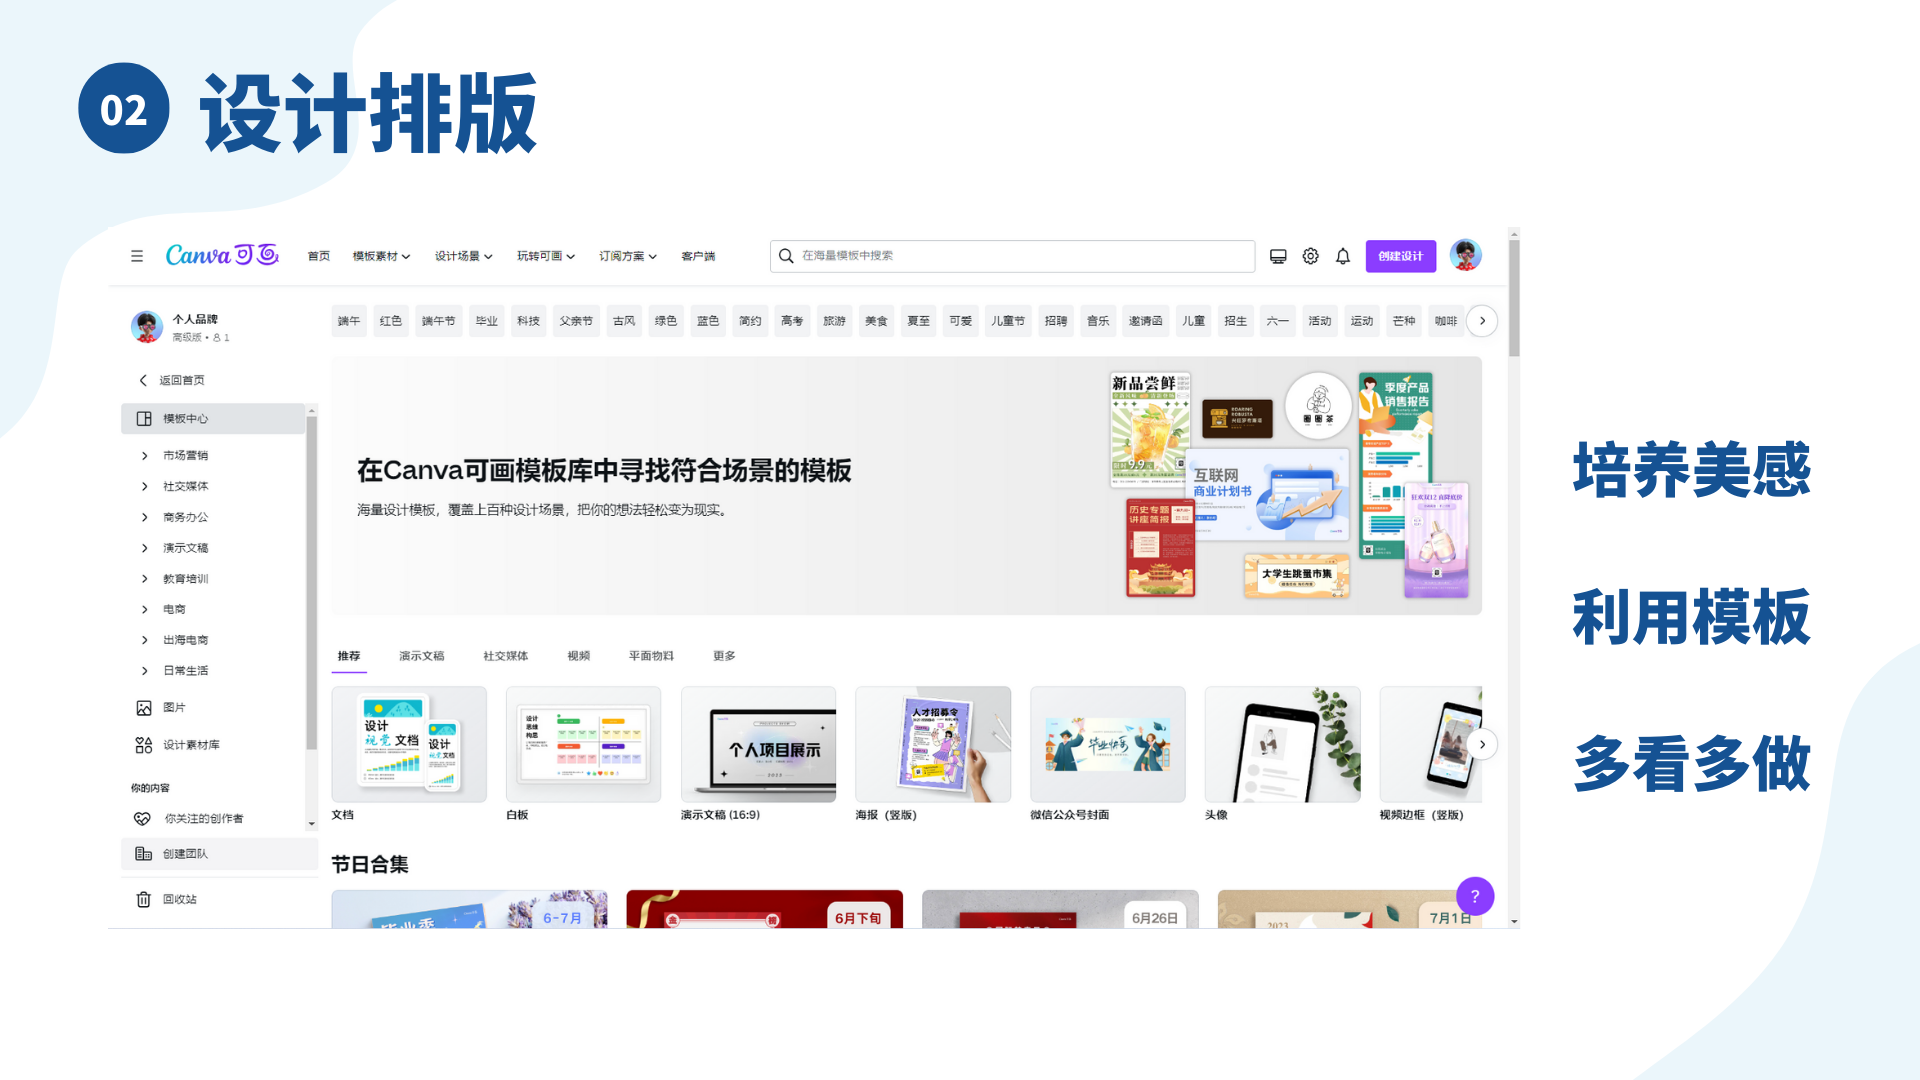Click the 创建团队 sidebar item

[x=219, y=854]
